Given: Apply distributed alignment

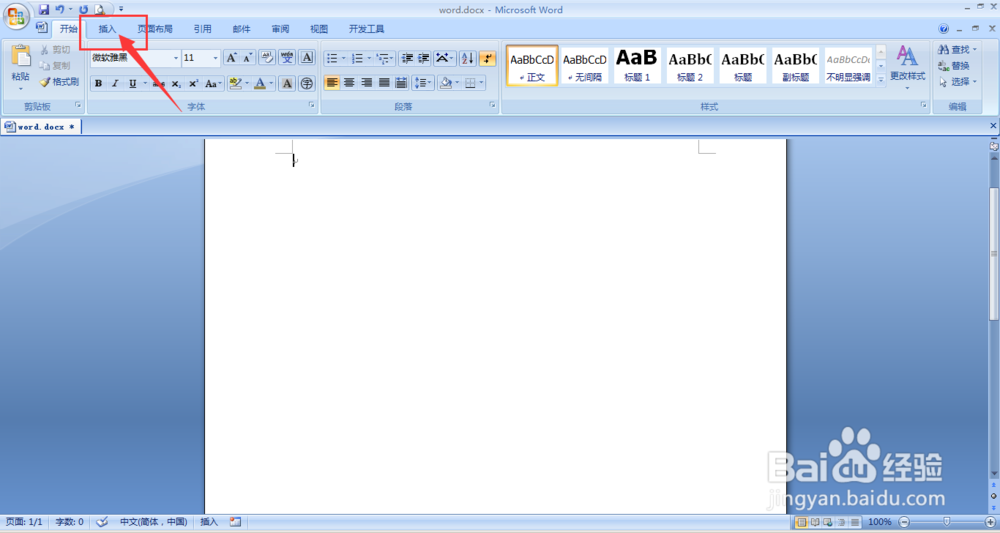Looking at the screenshot, I should 401,83.
